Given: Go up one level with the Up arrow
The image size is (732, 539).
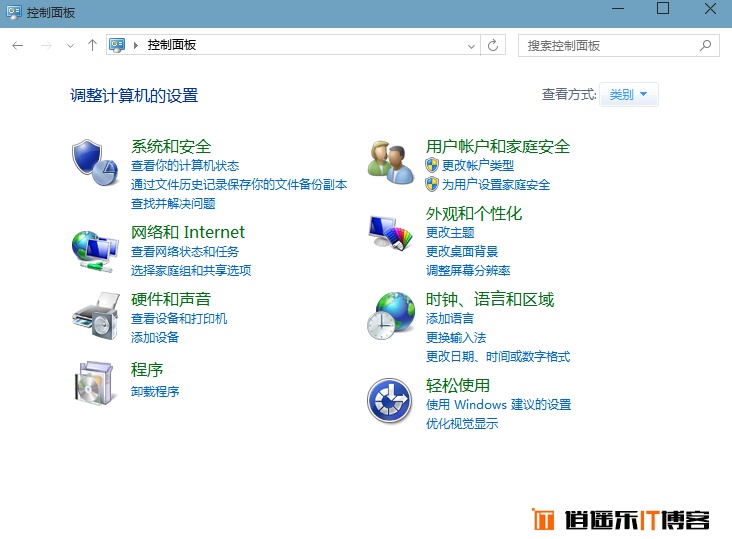Looking at the screenshot, I should click(x=92, y=45).
